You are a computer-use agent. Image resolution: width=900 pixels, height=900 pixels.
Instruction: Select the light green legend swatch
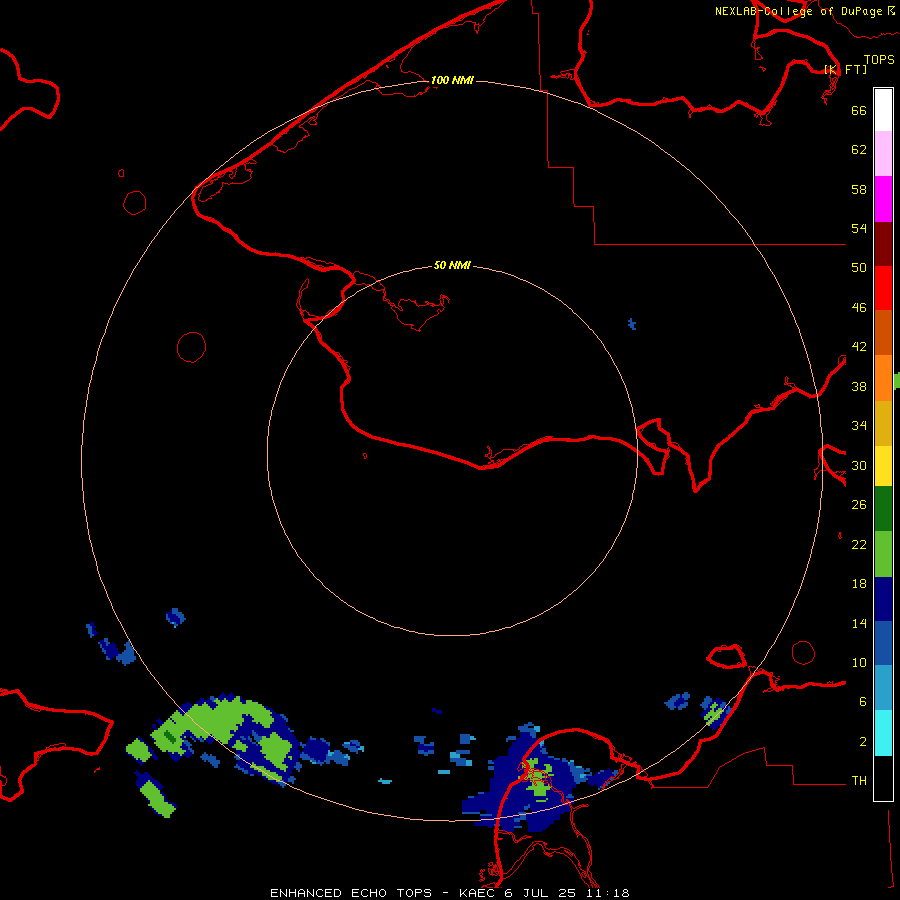point(883,554)
